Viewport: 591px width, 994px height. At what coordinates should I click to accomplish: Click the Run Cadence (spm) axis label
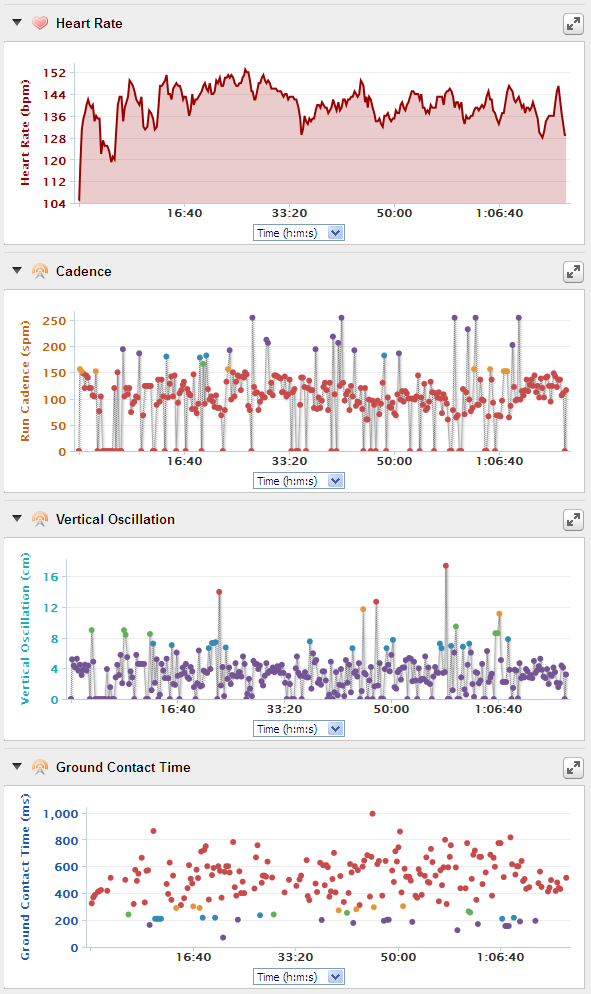25,381
